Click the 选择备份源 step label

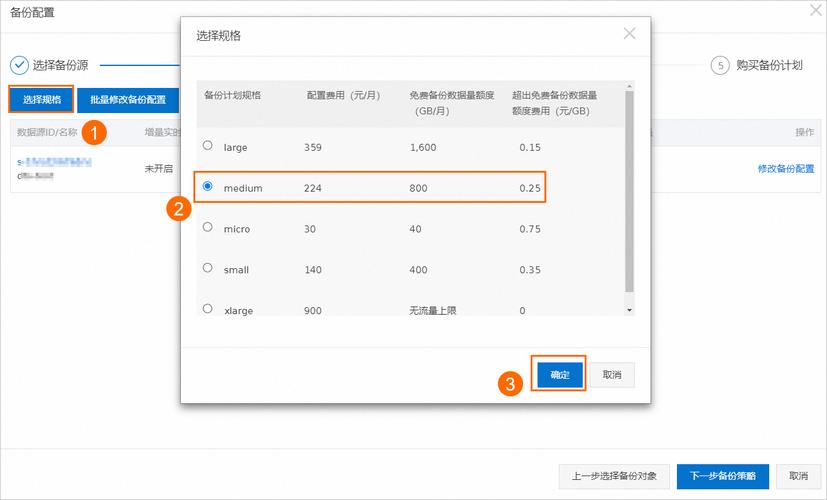pyautogui.click(x=60, y=65)
